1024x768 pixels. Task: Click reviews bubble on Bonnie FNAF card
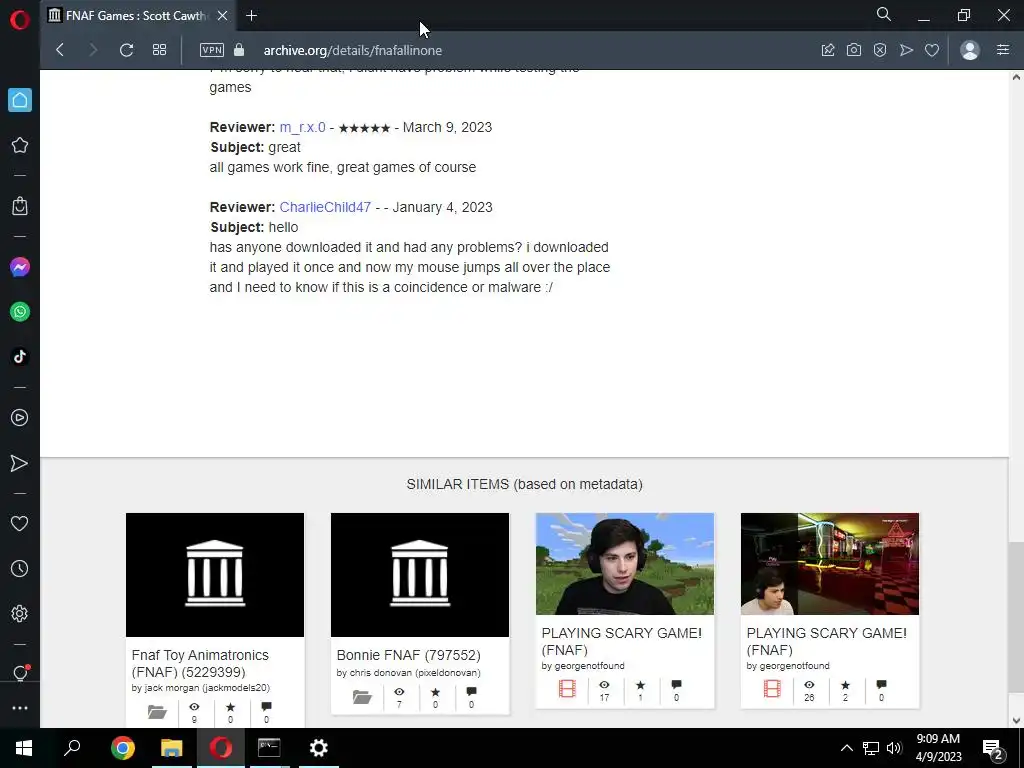click(472, 692)
